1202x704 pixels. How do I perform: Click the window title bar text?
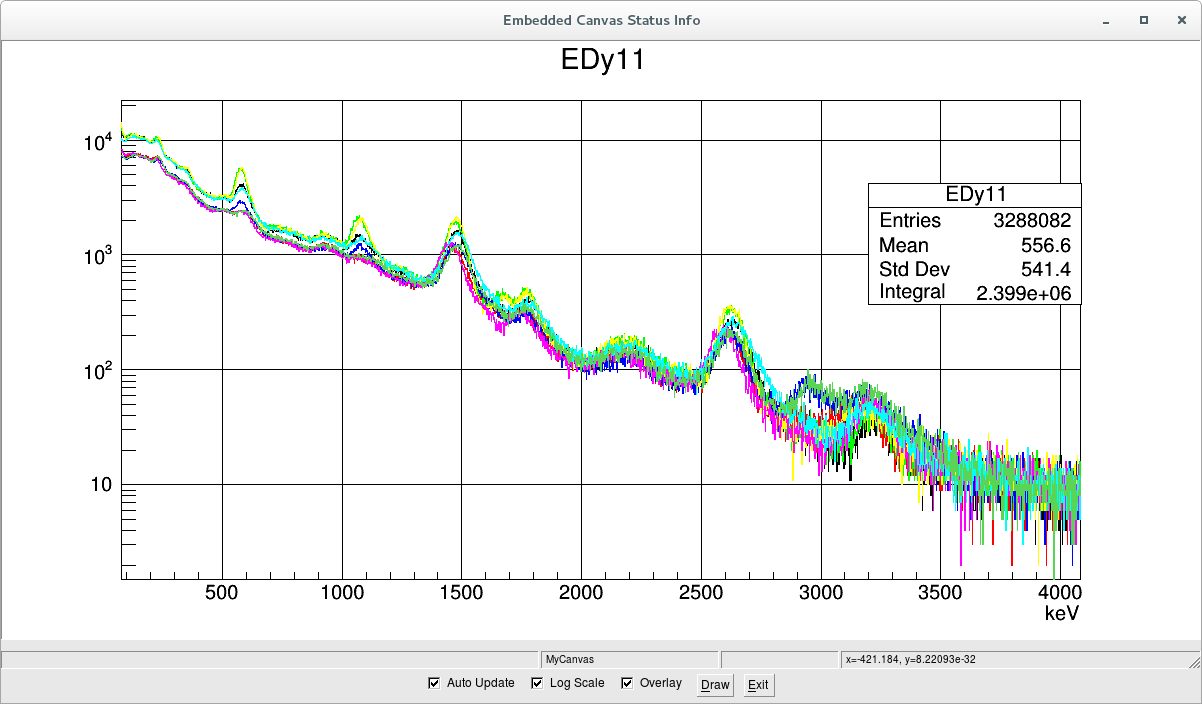click(x=601, y=20)
